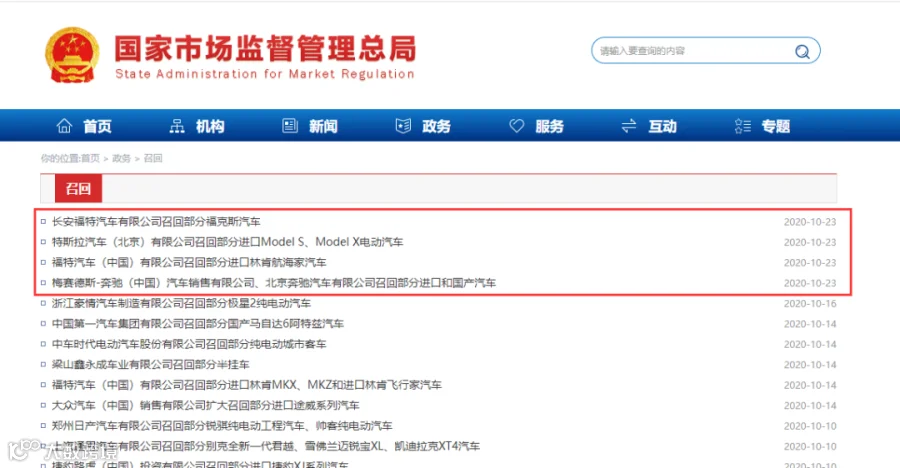Go to 政务 in breadcrumb
The height and width of the screenshot is (468, 900).
coord(121,158)
